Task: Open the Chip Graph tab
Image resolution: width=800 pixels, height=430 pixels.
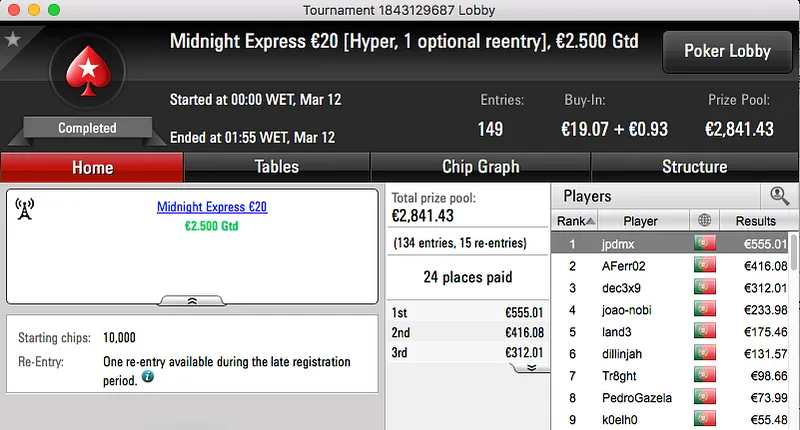Action: click(480, 167)
